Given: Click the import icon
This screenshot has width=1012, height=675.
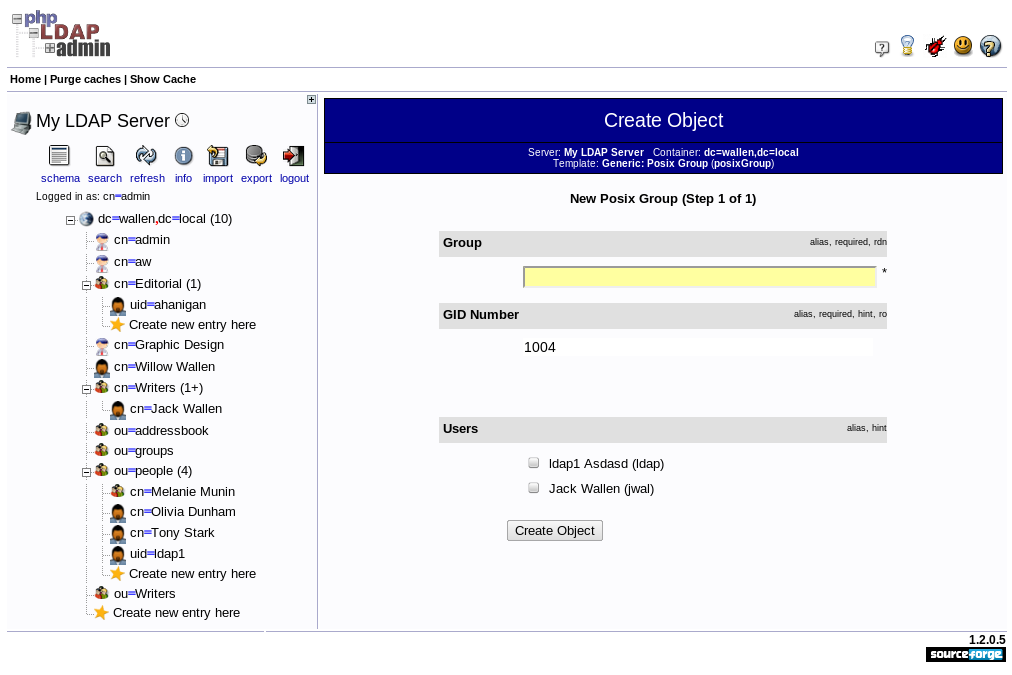Looking at the screenshot, I should coord(217,156).
